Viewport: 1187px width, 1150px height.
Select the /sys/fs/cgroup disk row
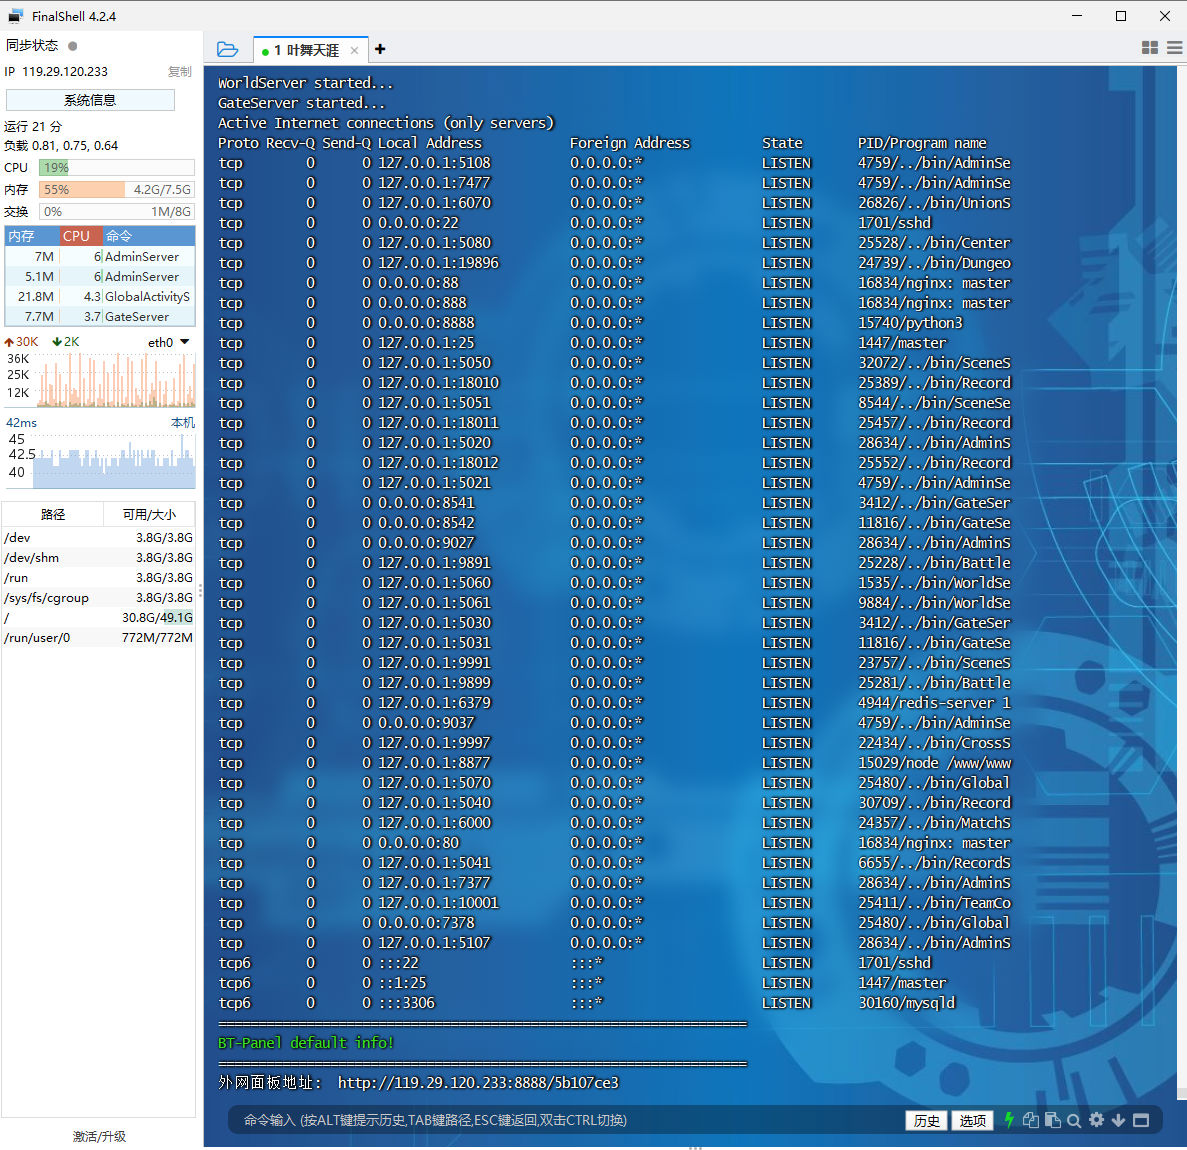click(98, 598)
